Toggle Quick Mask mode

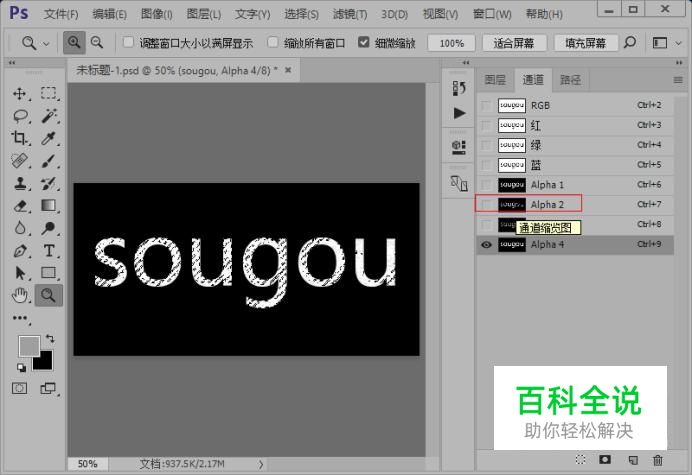pos(19,388)
